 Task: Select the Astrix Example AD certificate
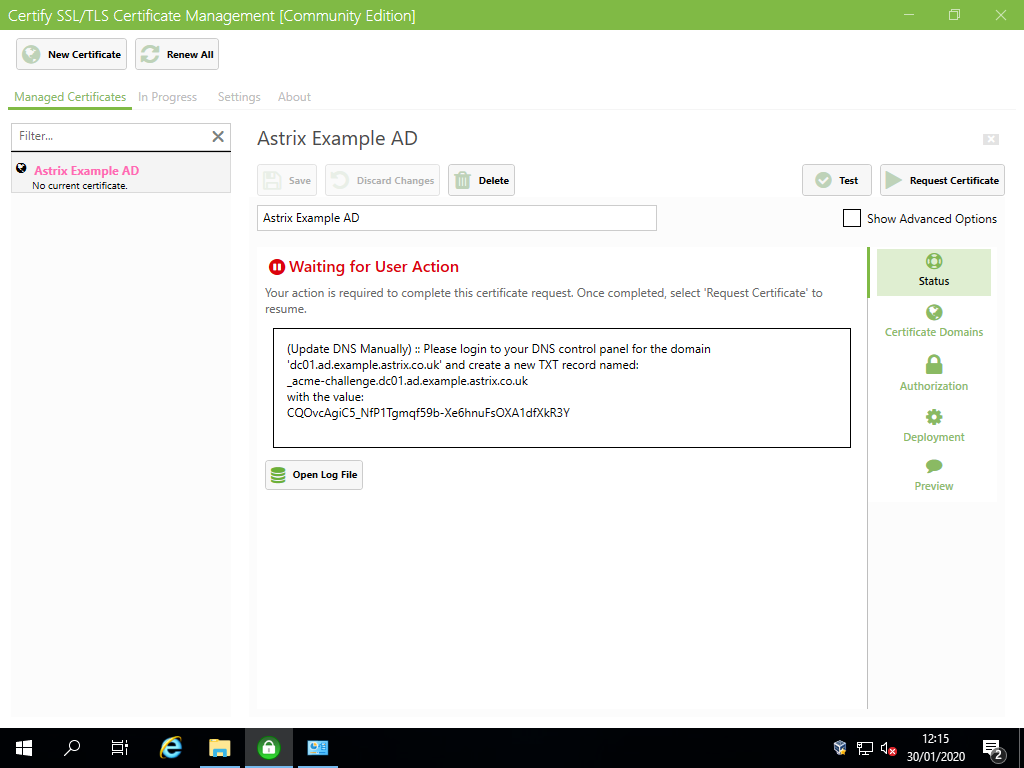[88, 170]
